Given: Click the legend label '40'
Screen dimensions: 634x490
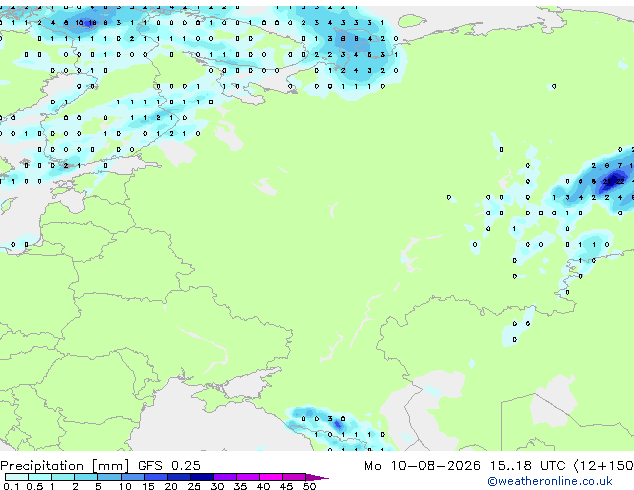Looking at the screenshot, I should coord(263,486).
